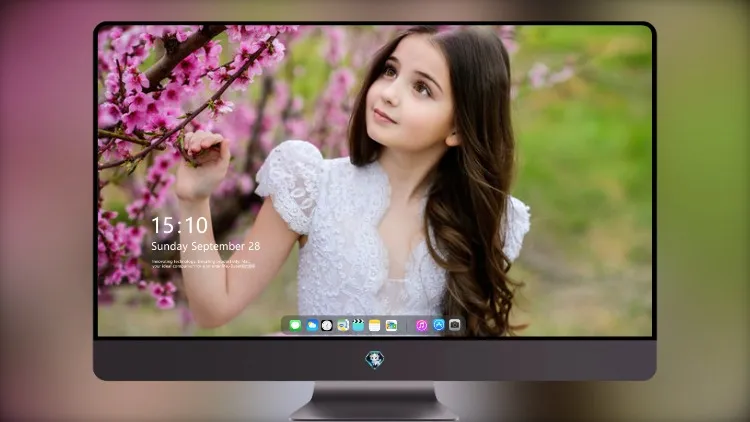750x422 pixels.
Task: Click the 15:10 clock display
Action: 179,225
